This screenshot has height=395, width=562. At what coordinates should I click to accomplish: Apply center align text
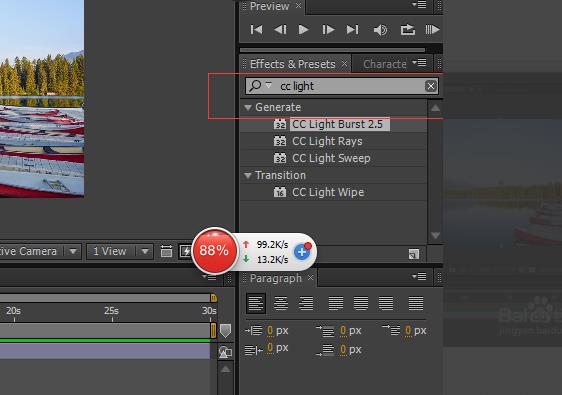(x=281, y=303)
